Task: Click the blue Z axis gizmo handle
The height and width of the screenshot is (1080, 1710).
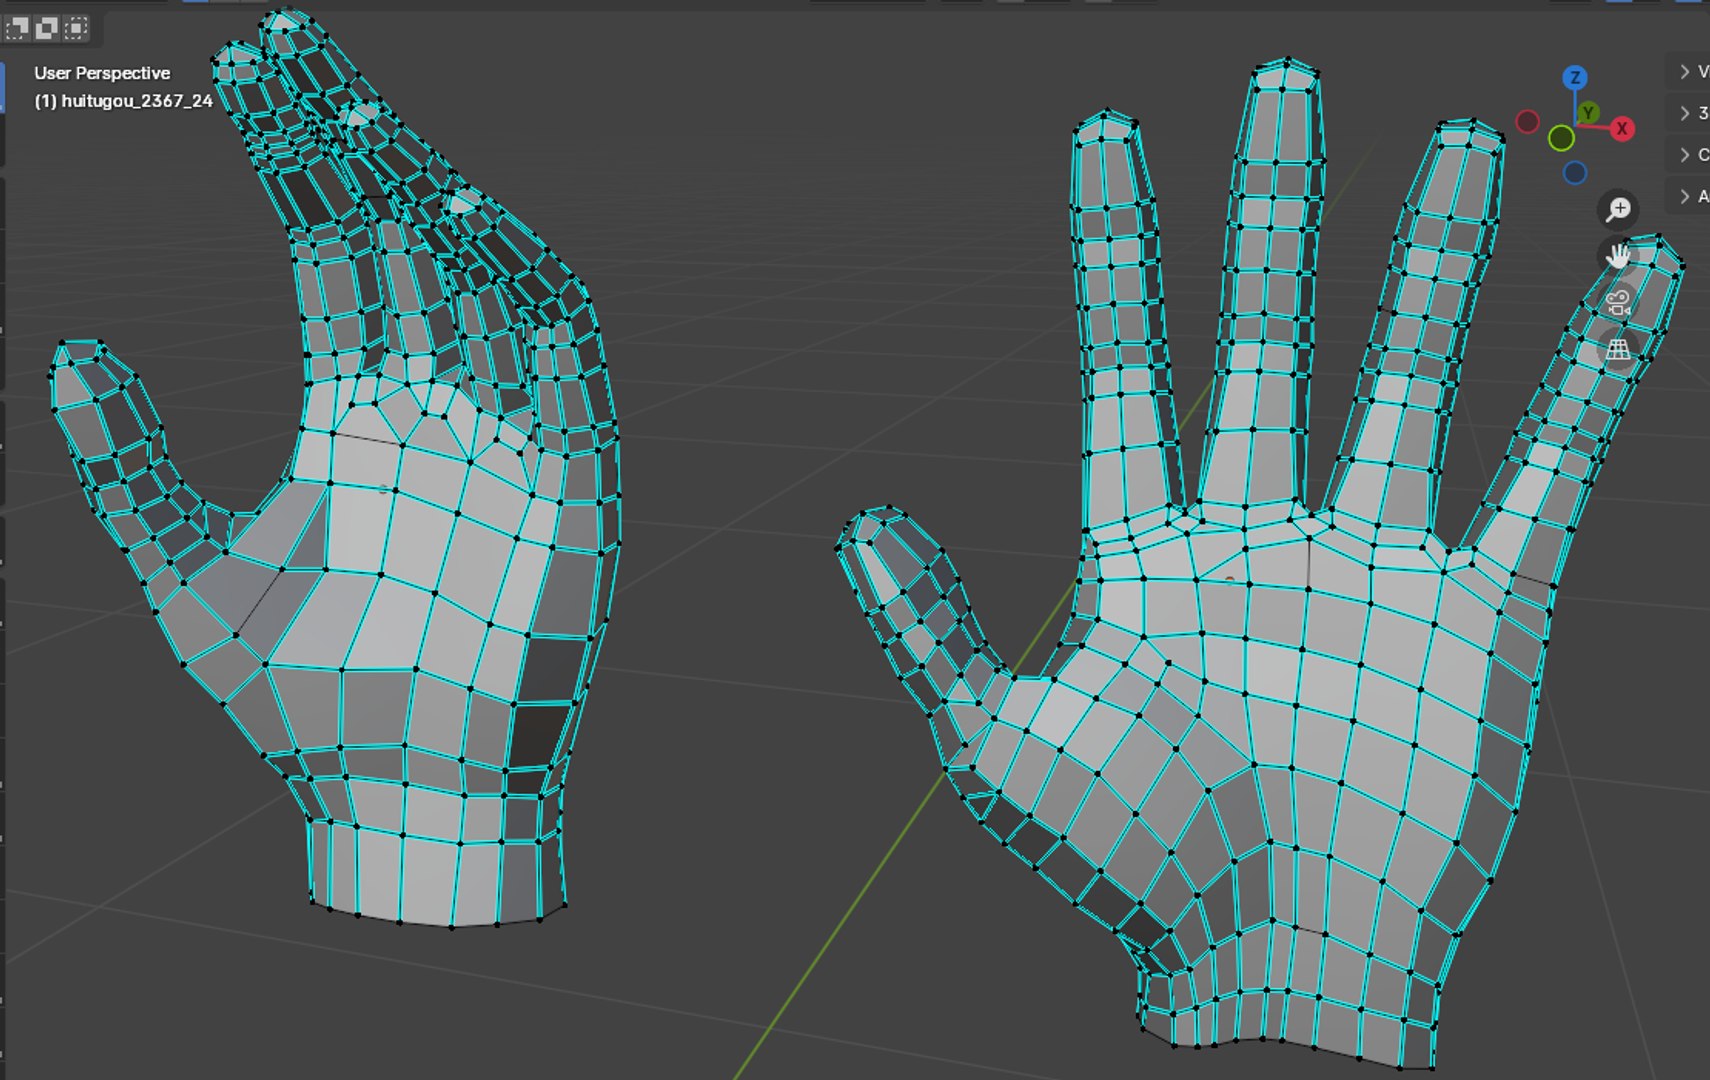Action: pos(1575,78)
